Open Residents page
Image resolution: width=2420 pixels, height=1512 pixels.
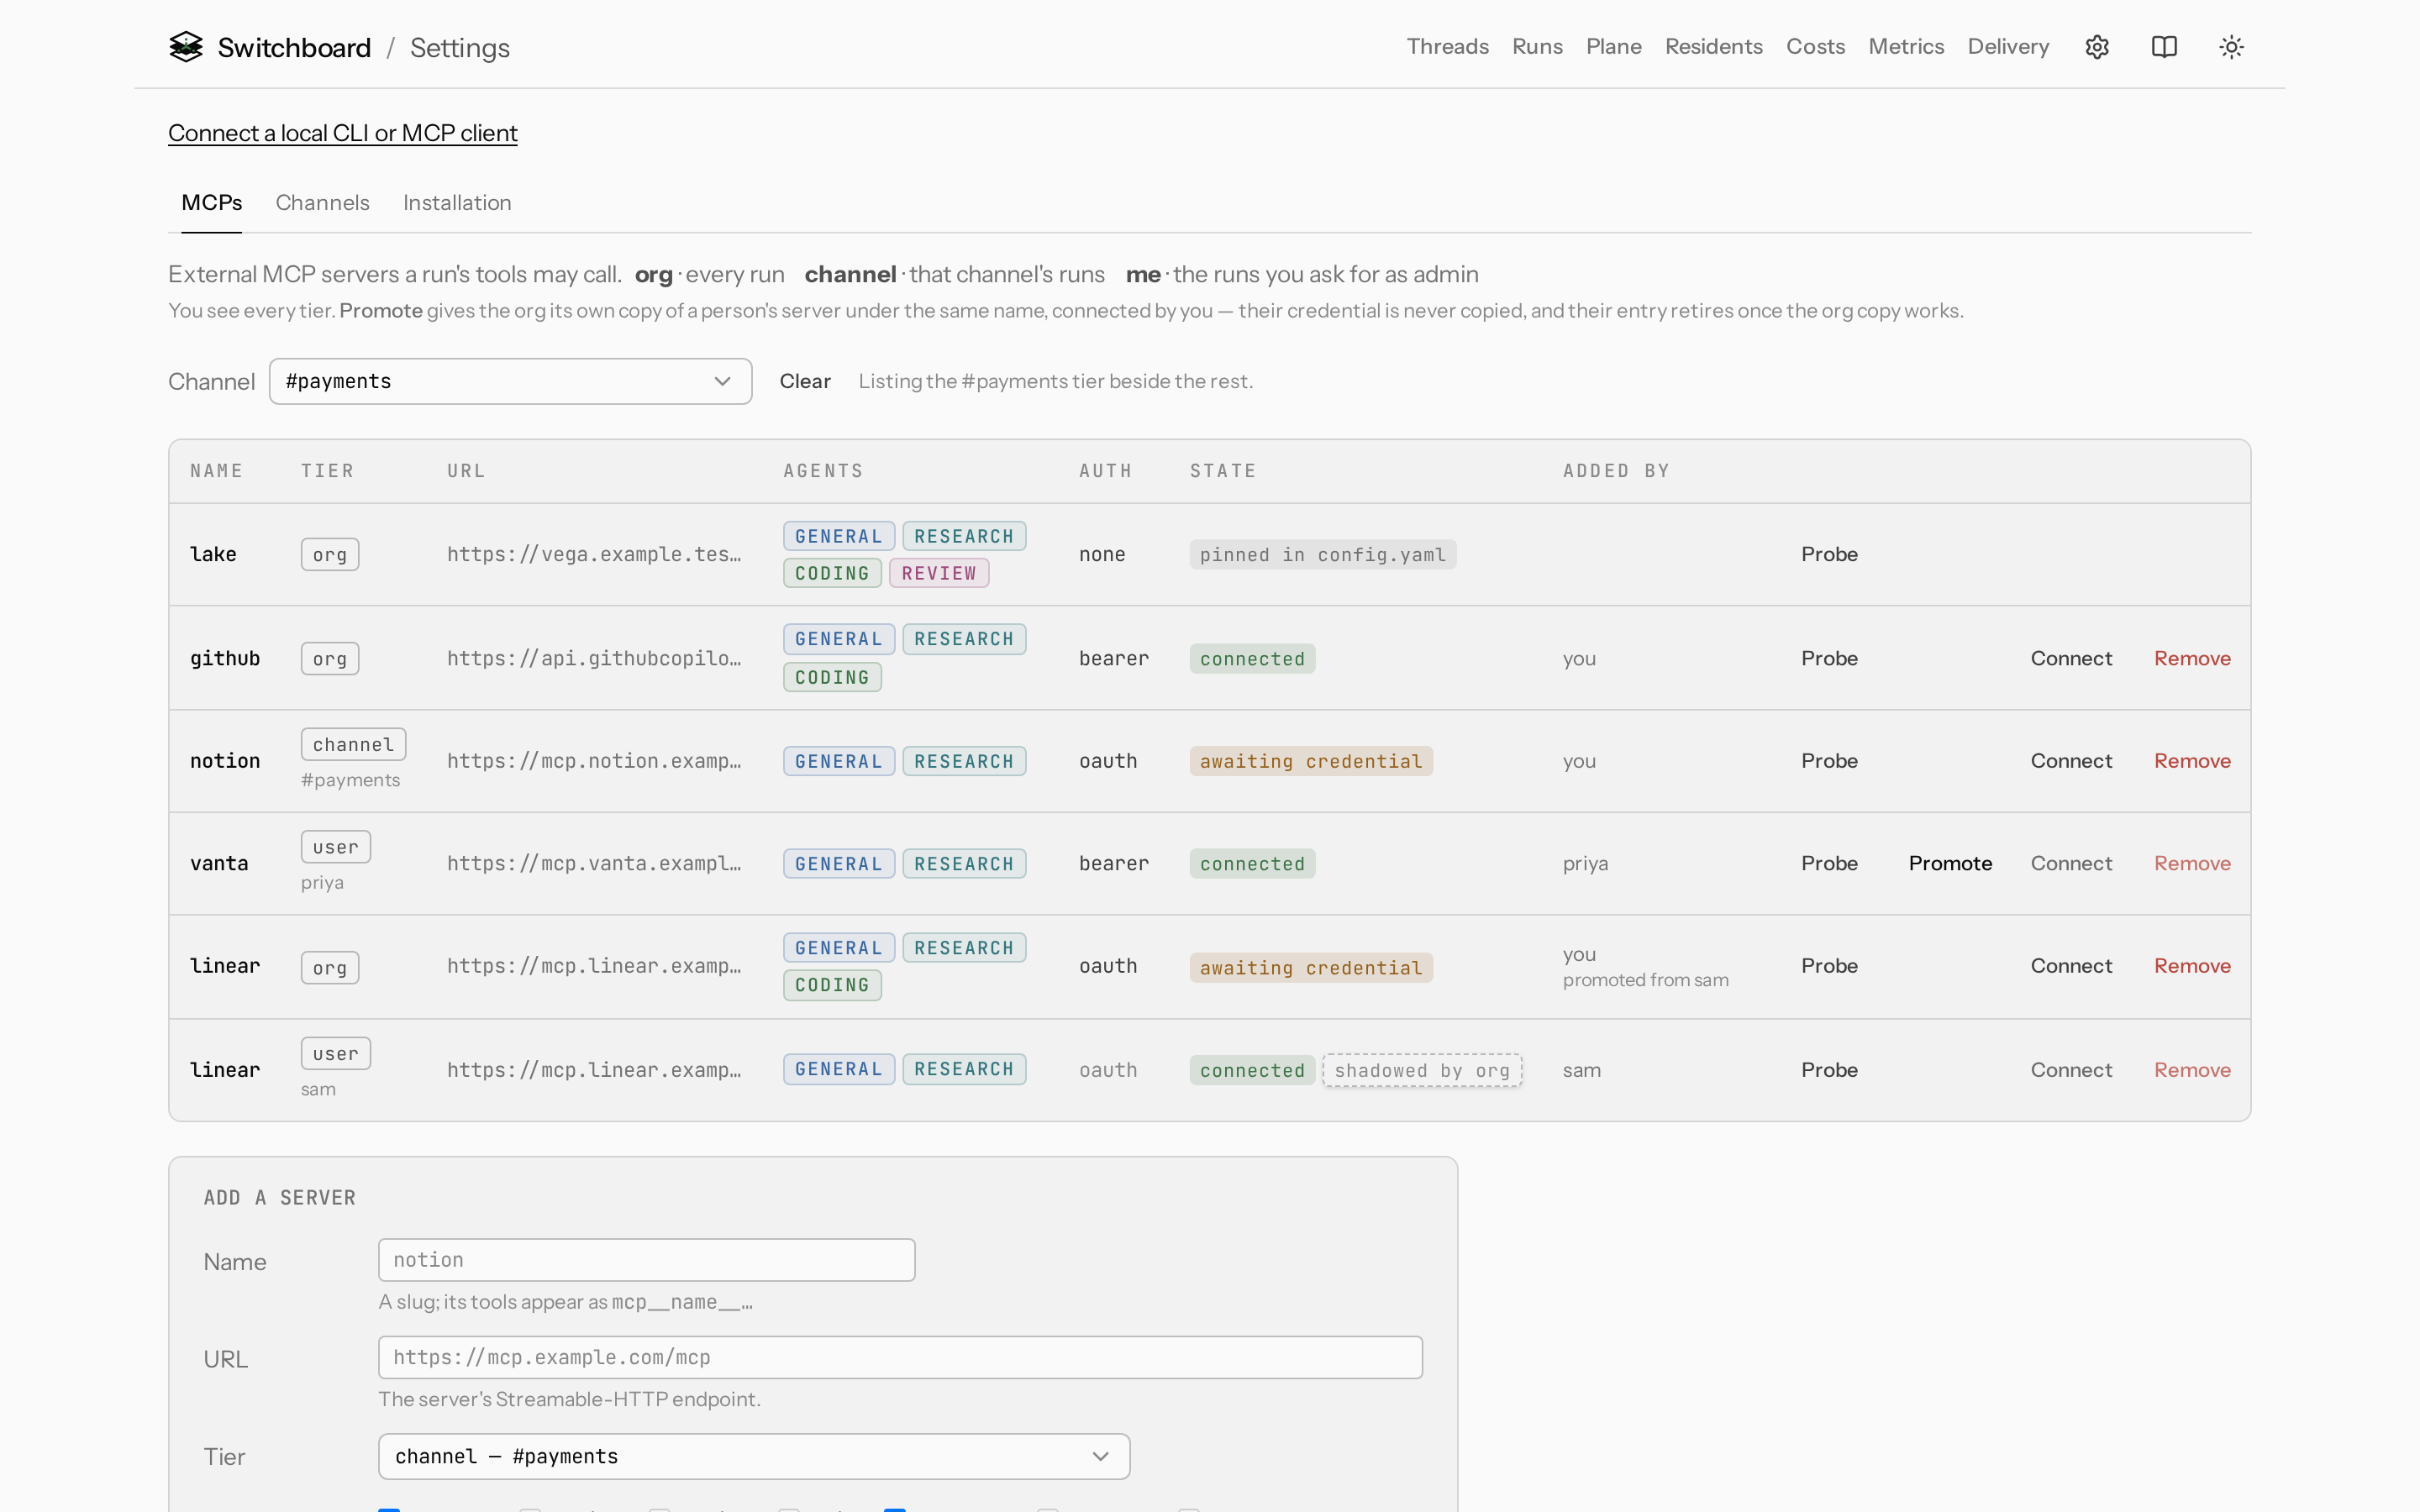1713,47
